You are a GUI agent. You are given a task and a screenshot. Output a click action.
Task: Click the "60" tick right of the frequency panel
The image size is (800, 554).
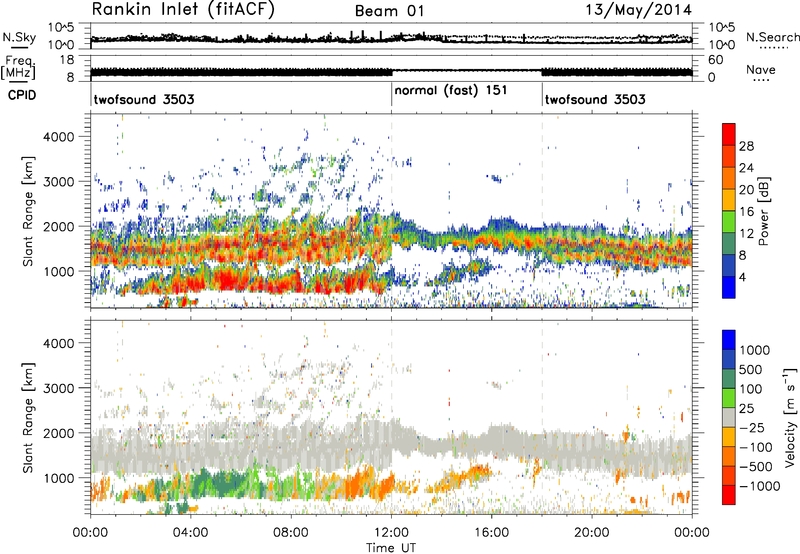click(x=715, y=60)
